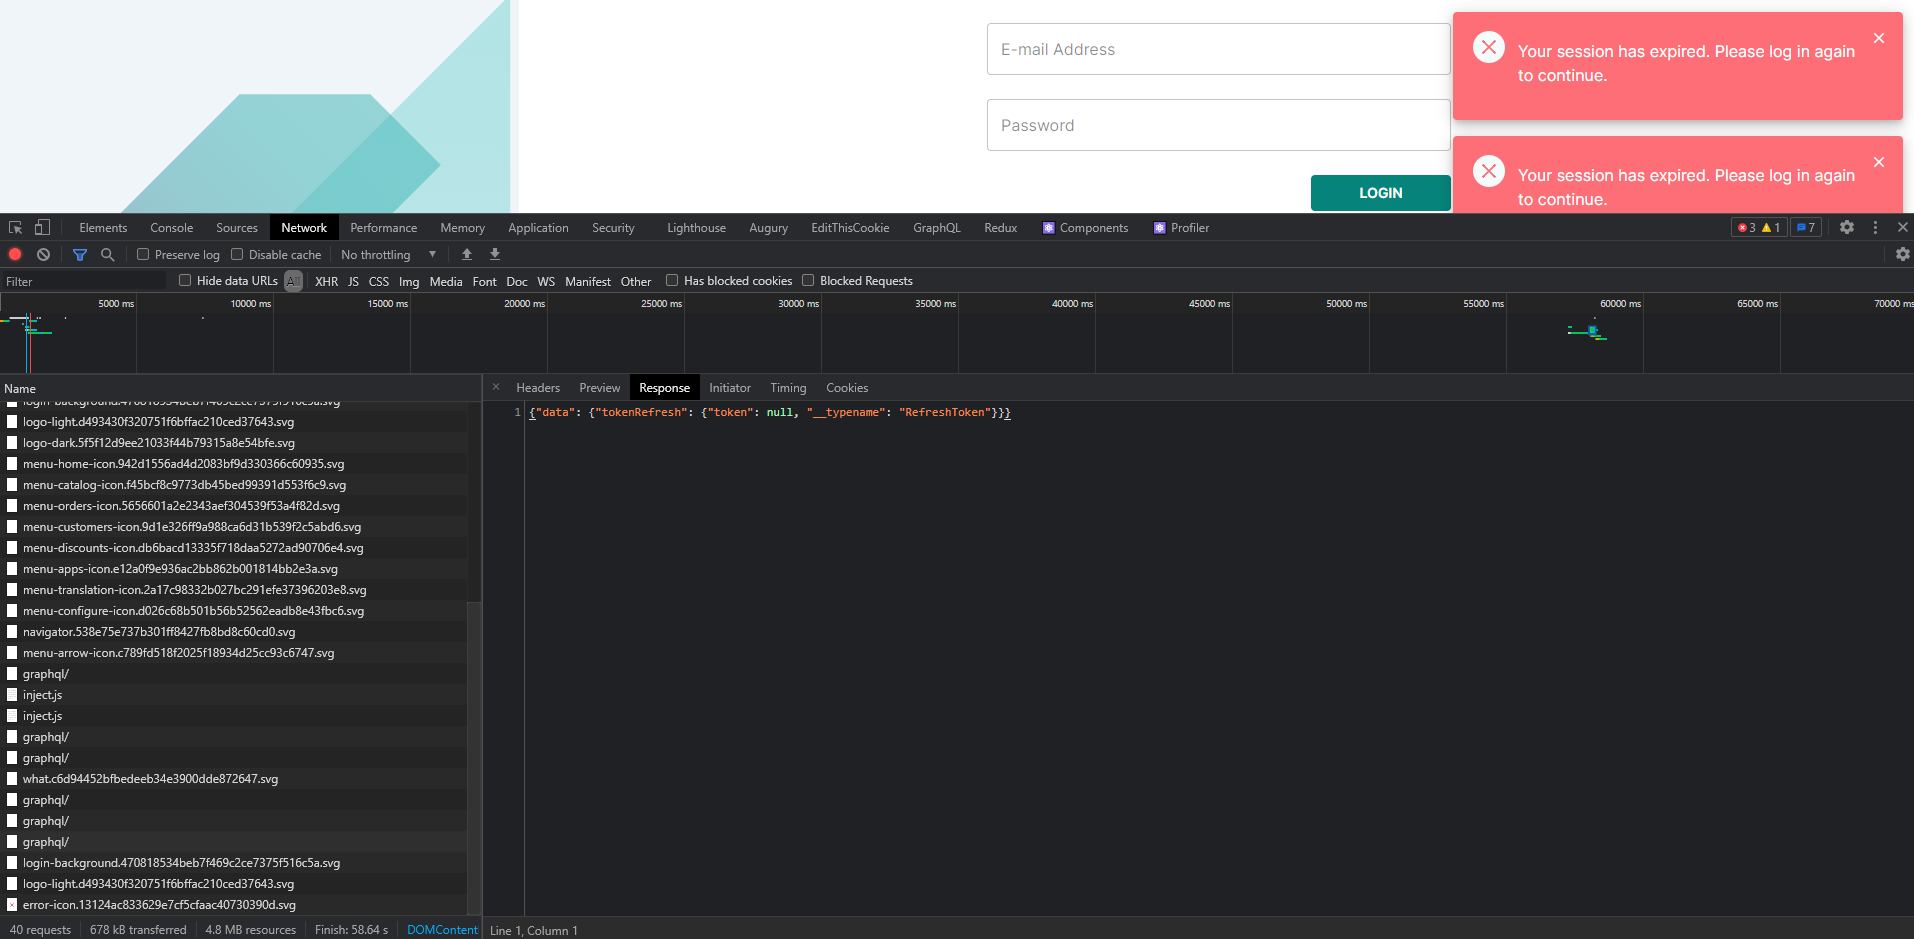The width and height of the screenshot is (1914, 939).
Task: Check Has blocked cookies
Action: (672, 280)
